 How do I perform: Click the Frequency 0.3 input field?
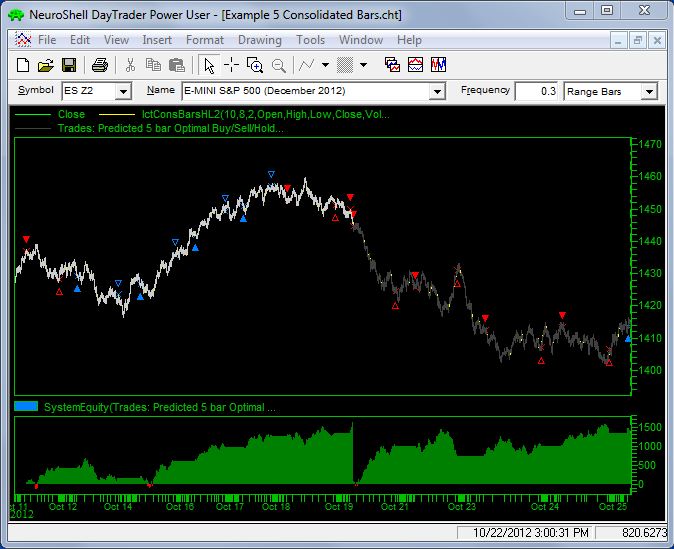coord(536,91)
